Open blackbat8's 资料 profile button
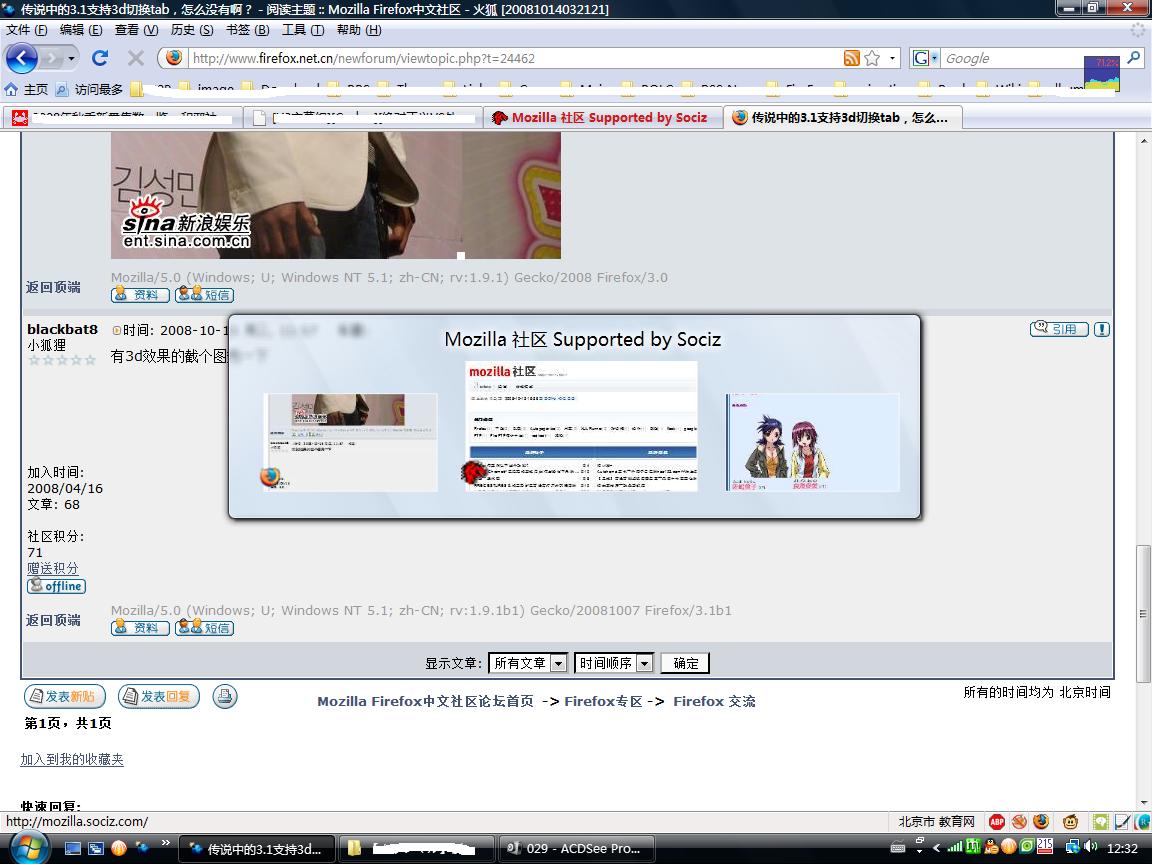The width and height of the screenshot is (1152, 864). pos(140,627)
